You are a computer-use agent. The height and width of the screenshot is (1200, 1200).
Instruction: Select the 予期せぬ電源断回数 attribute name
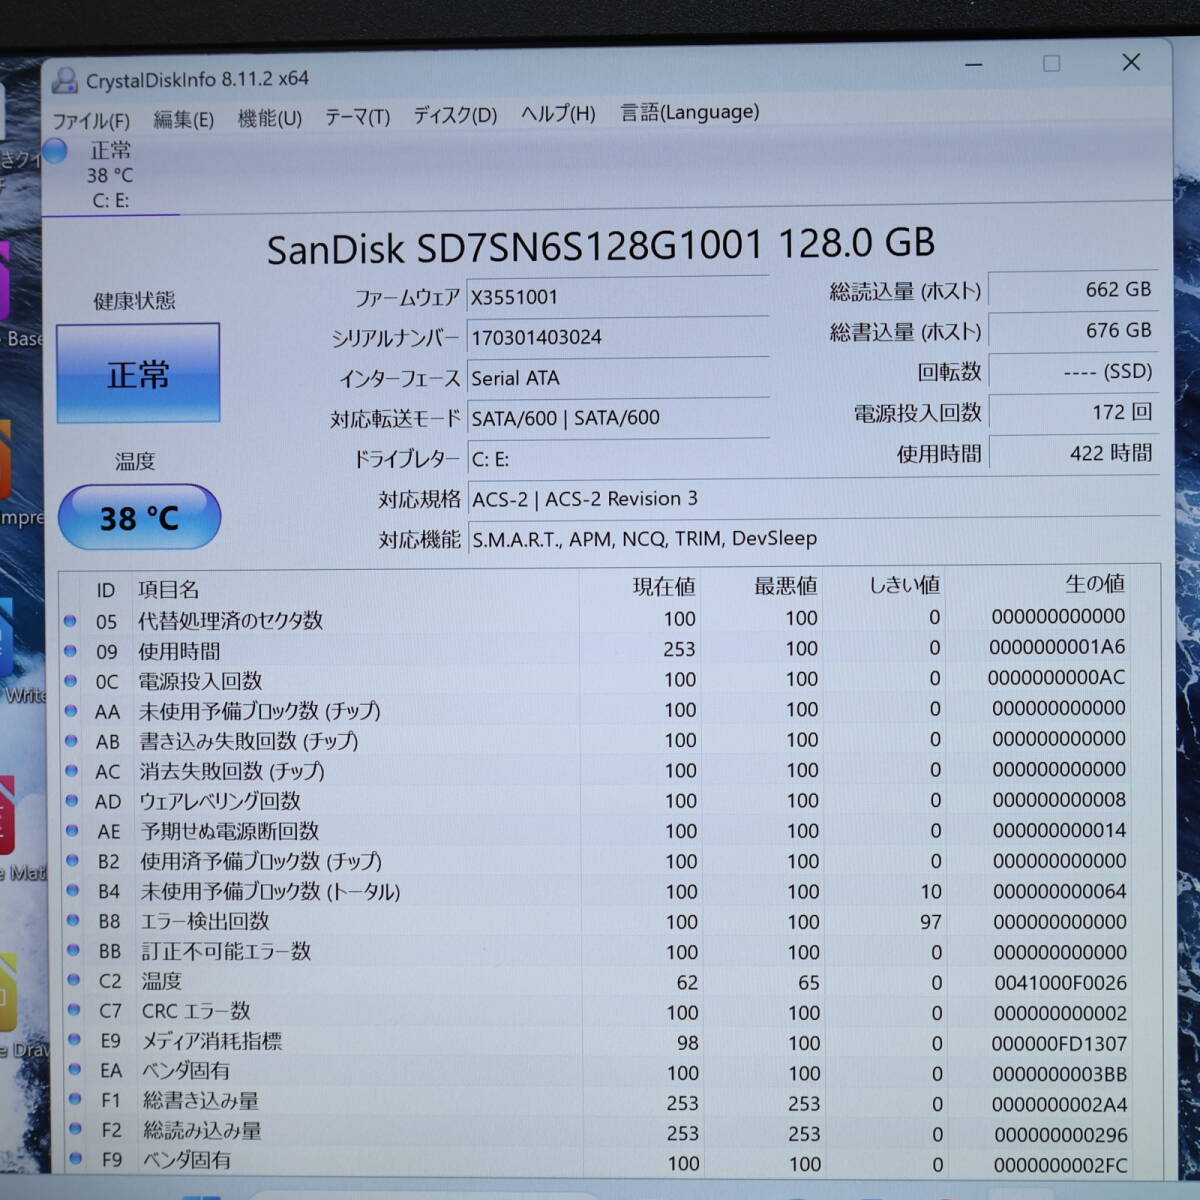tap(230, 831)
